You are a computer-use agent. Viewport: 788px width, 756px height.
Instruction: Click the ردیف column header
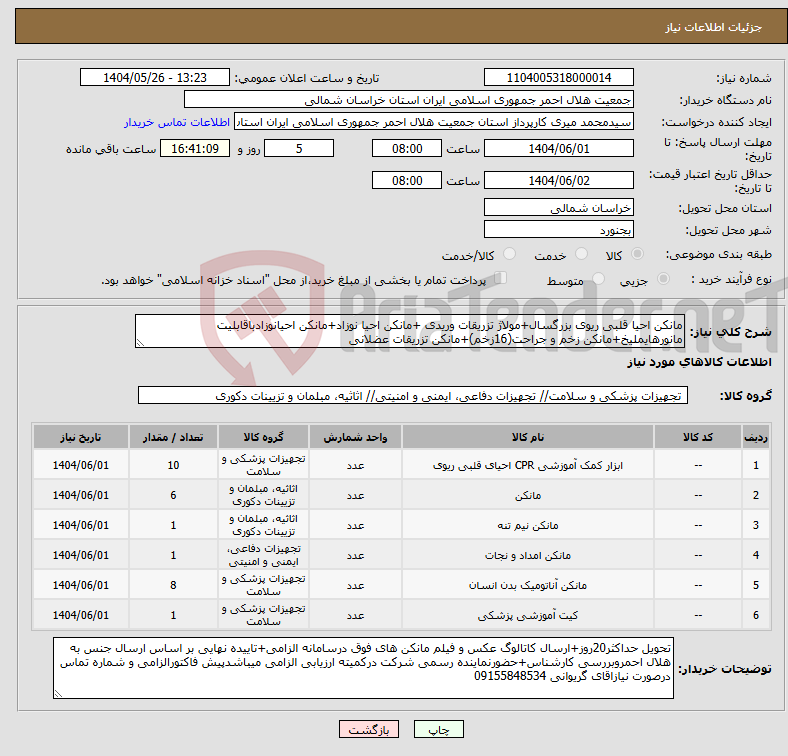(x=755, y=437)
